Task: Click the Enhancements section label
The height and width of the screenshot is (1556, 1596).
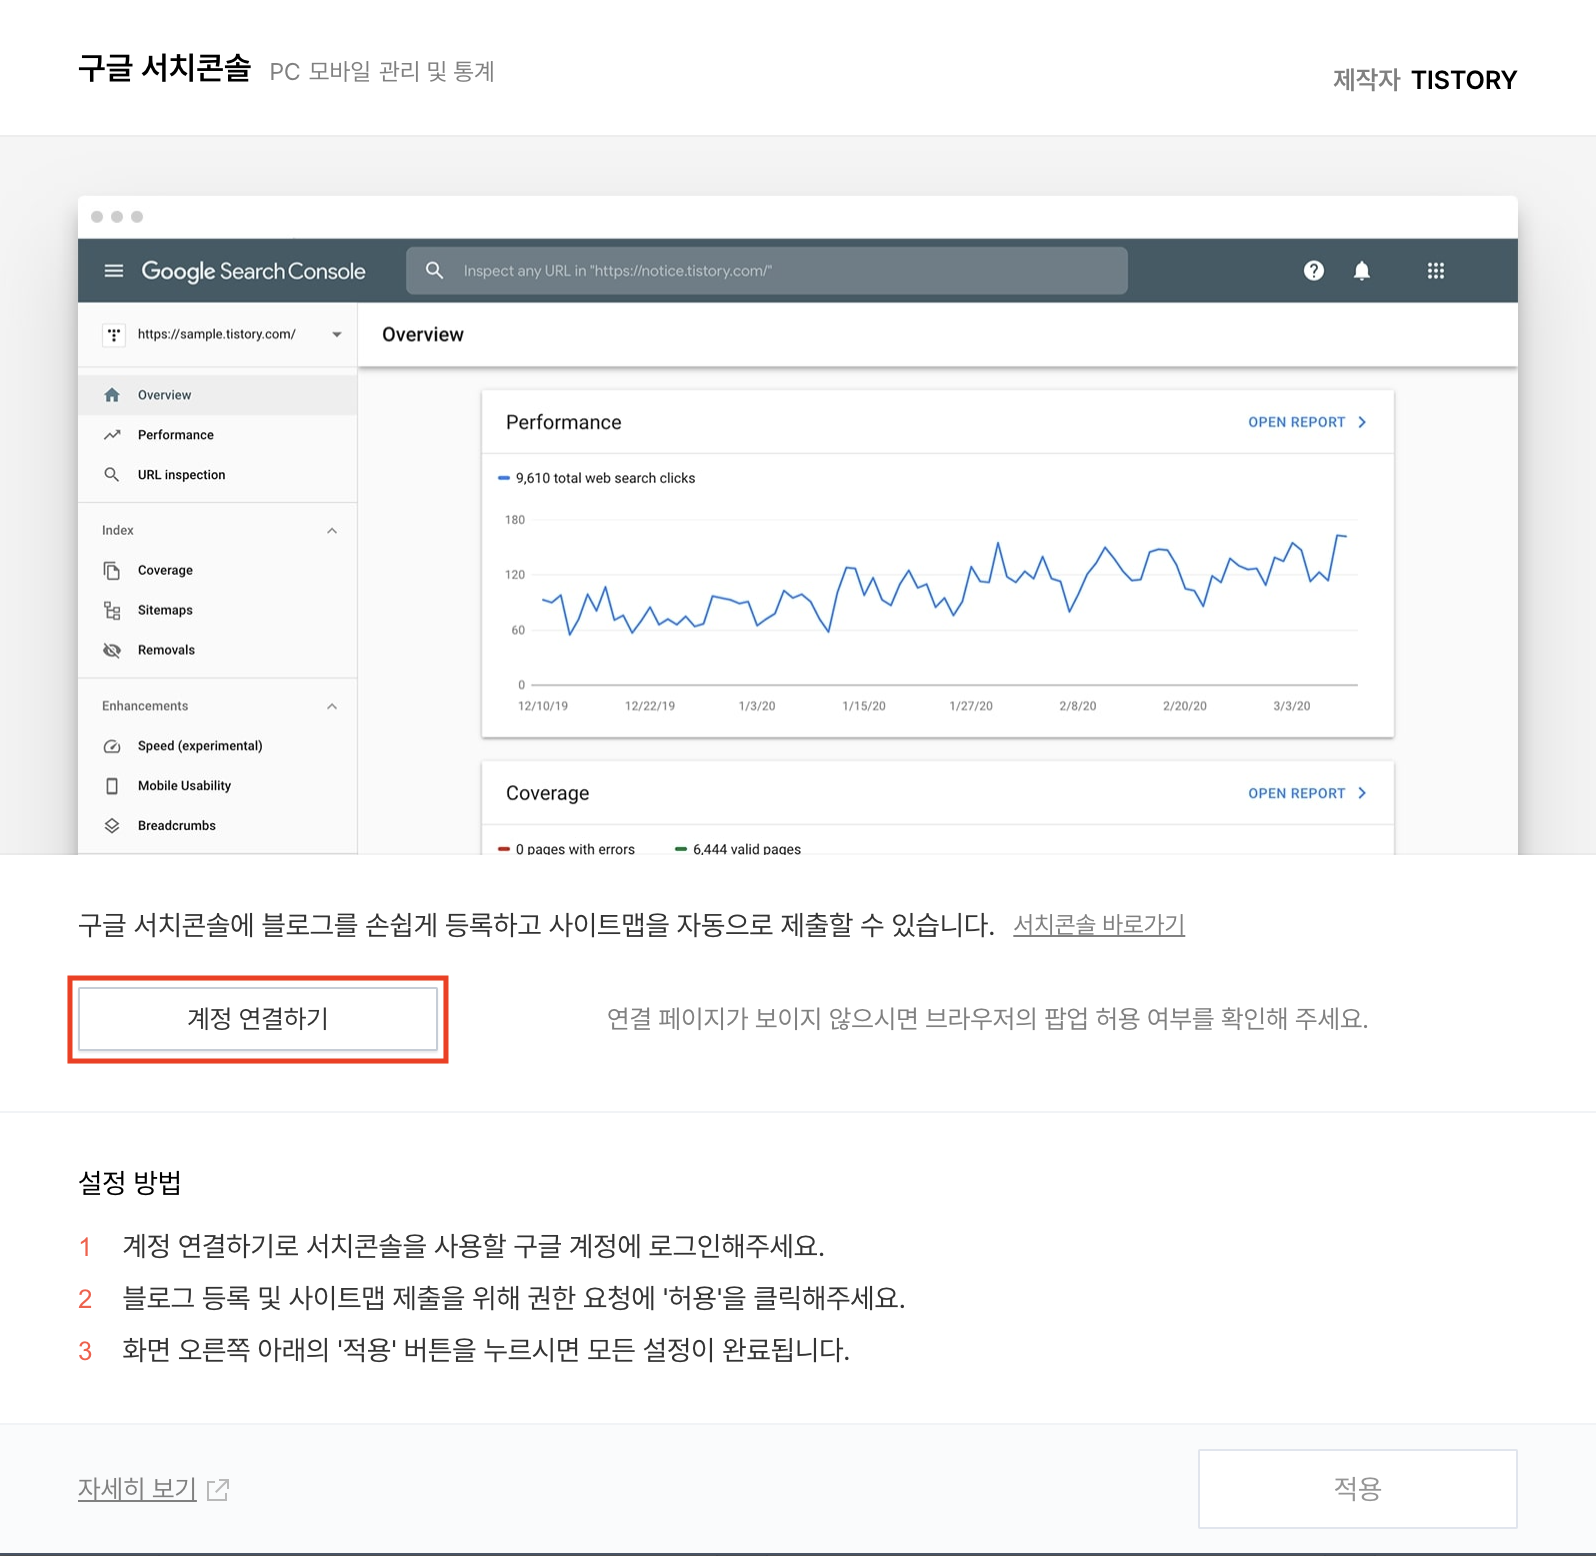Action: (145, 707)
